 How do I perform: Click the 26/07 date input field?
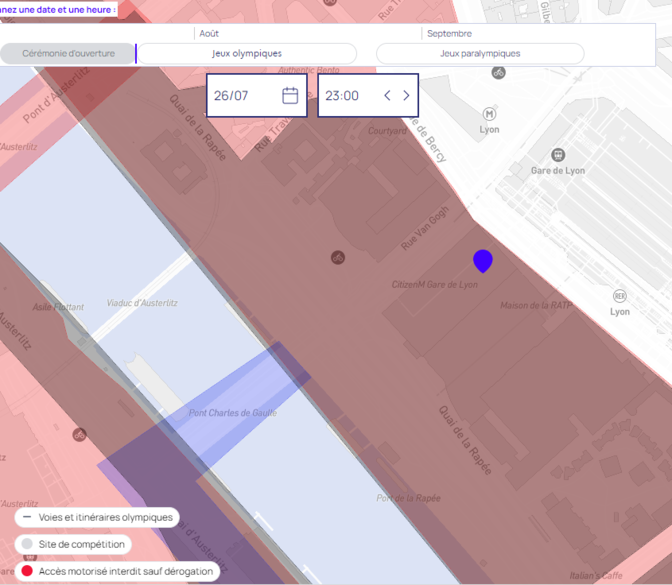click(257, 95)
